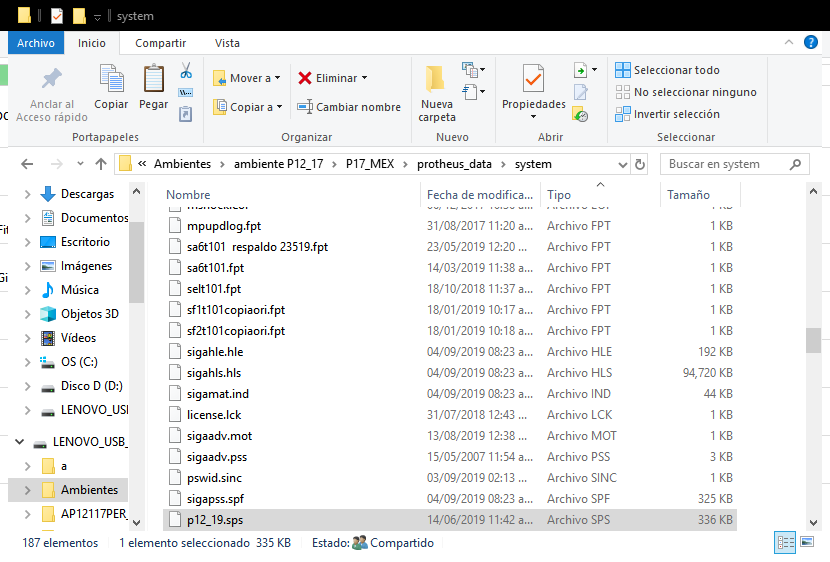Click the back navigation arrow

[27, 164]
